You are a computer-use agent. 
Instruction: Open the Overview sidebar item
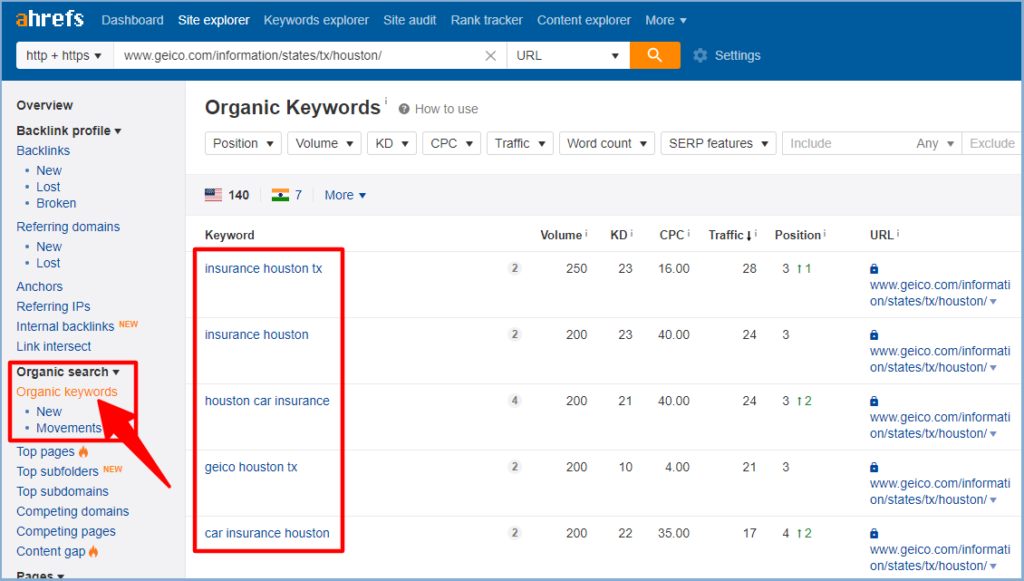[44, 105]
